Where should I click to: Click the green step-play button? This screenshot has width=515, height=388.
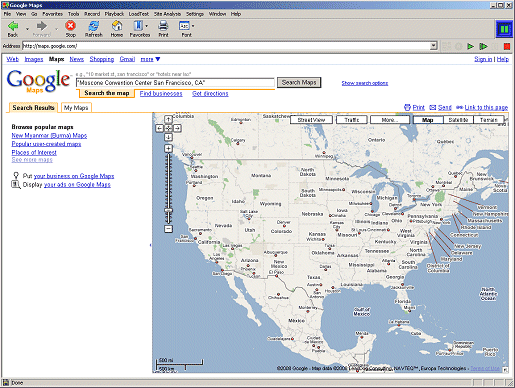pos(483,46)
